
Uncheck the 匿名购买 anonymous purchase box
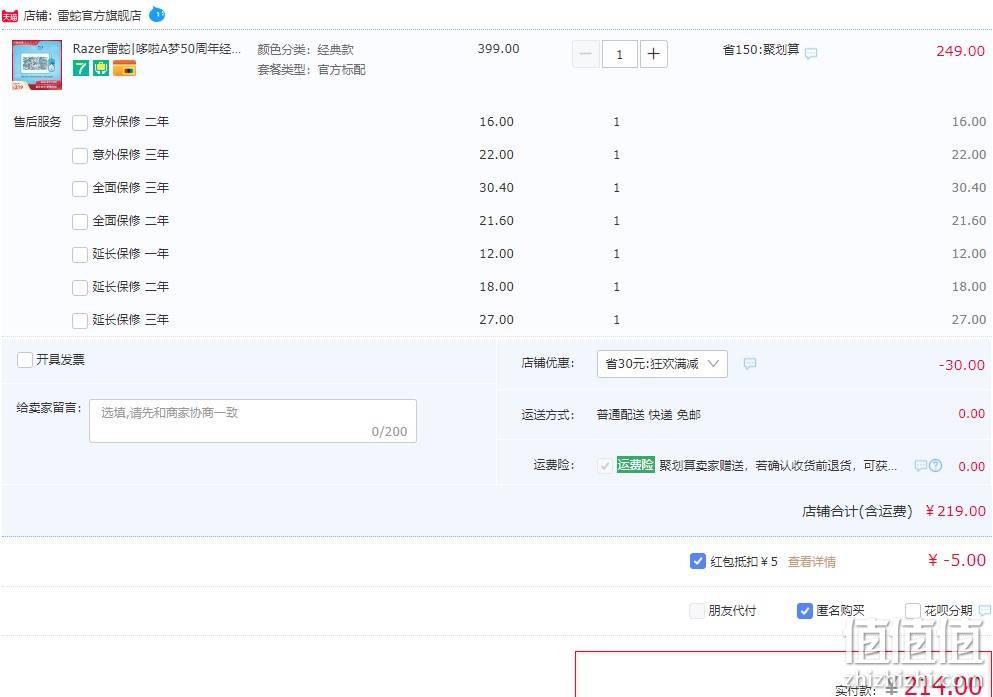pyautogui.click(x=804, y=610)
